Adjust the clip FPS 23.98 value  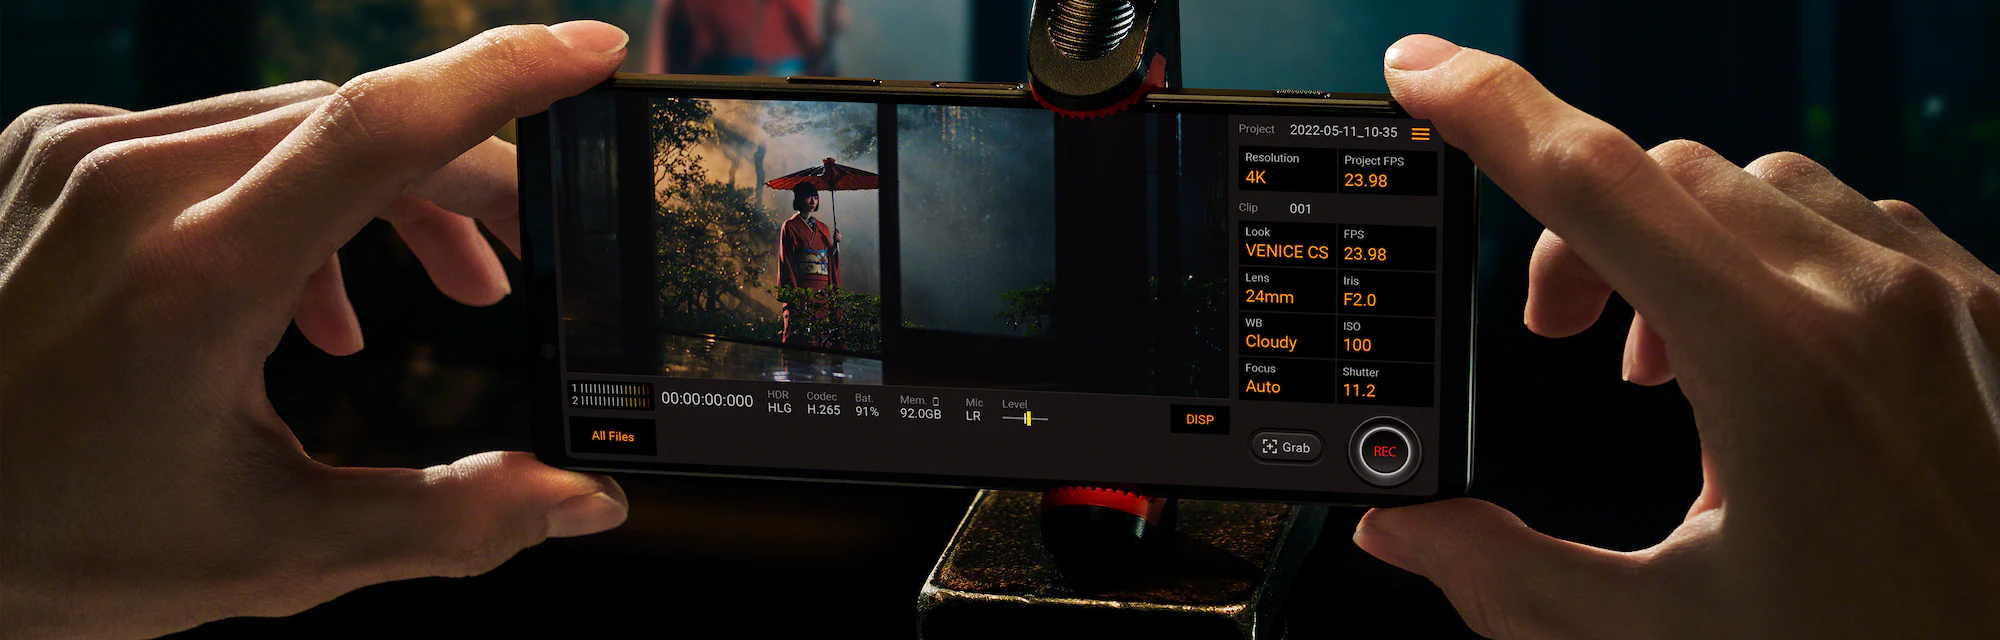1385,247
